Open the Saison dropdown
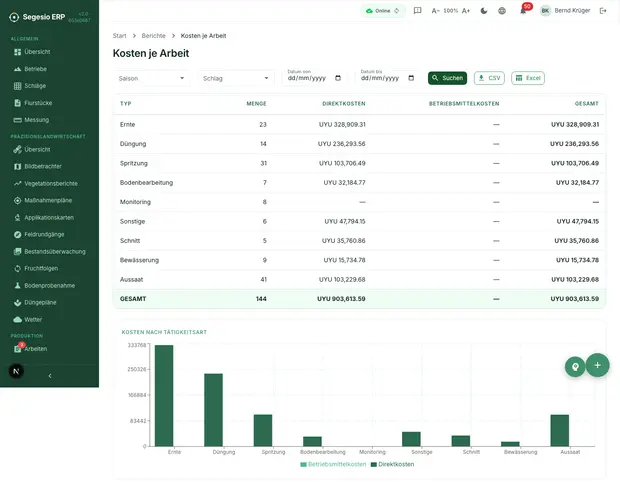 click(152, 78)
